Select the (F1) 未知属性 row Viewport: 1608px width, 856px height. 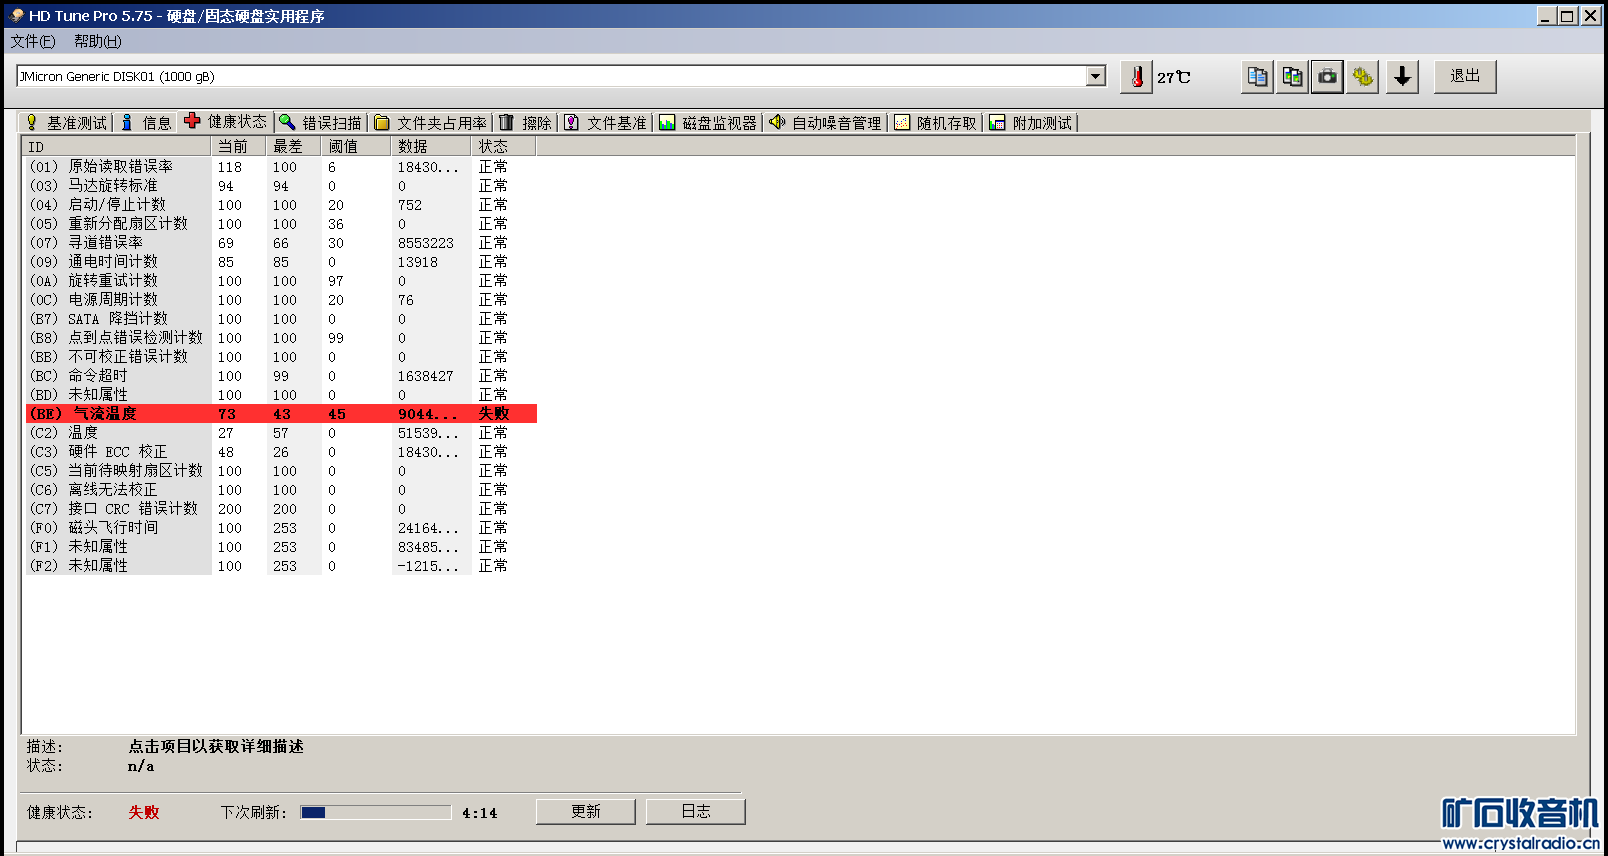click(x=281, y=547)
